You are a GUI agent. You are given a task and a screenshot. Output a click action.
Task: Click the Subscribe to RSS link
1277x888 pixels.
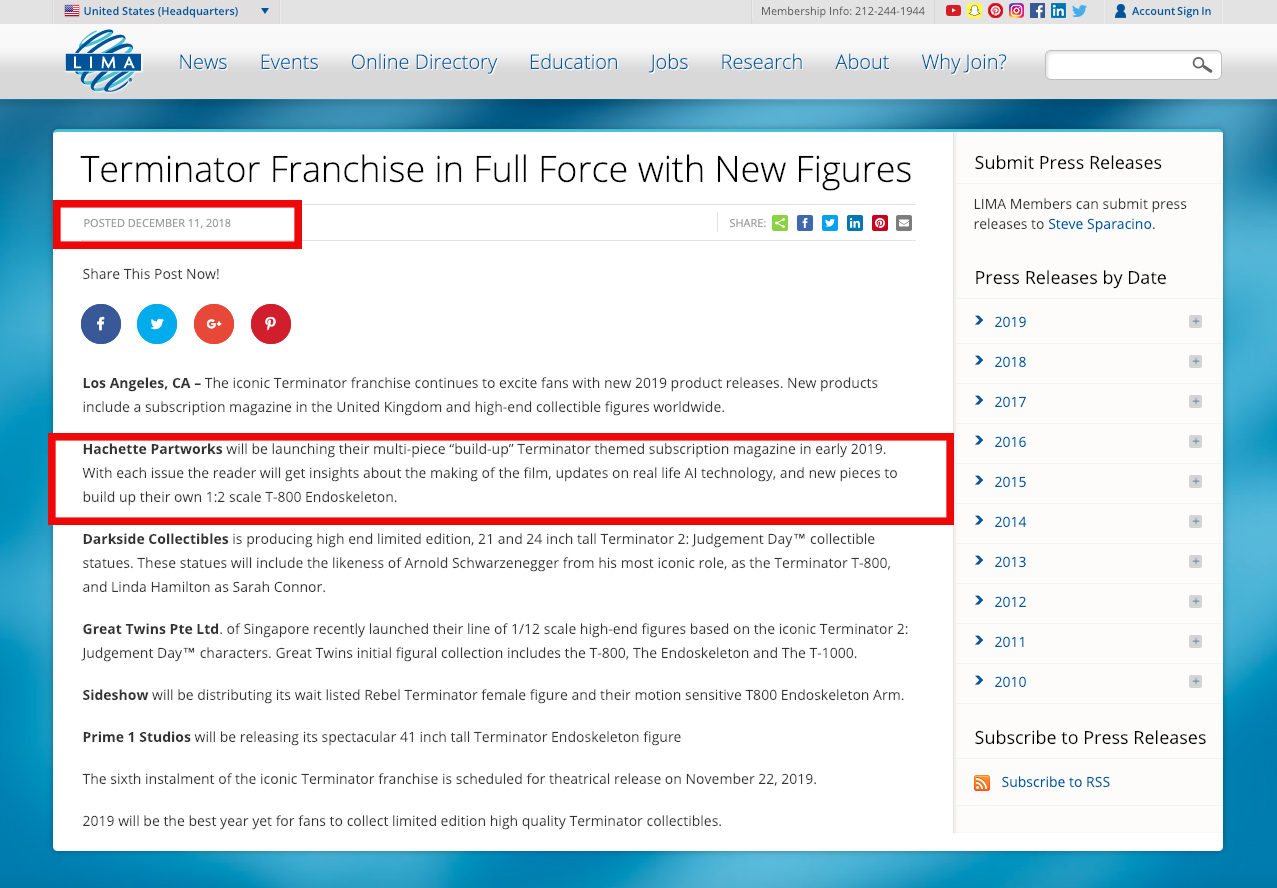tap(1056, 782)
